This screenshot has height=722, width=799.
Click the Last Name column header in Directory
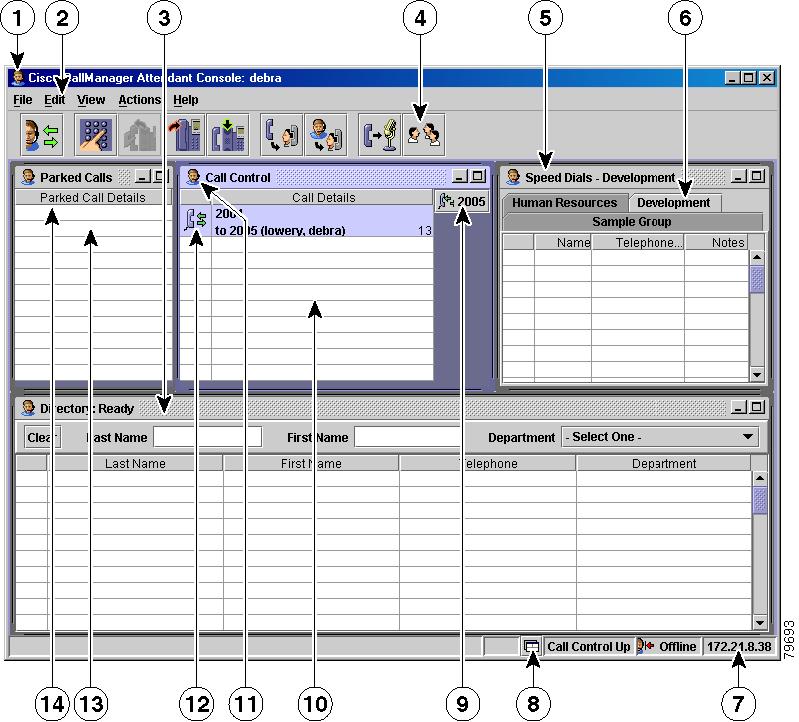pos(135,464)
